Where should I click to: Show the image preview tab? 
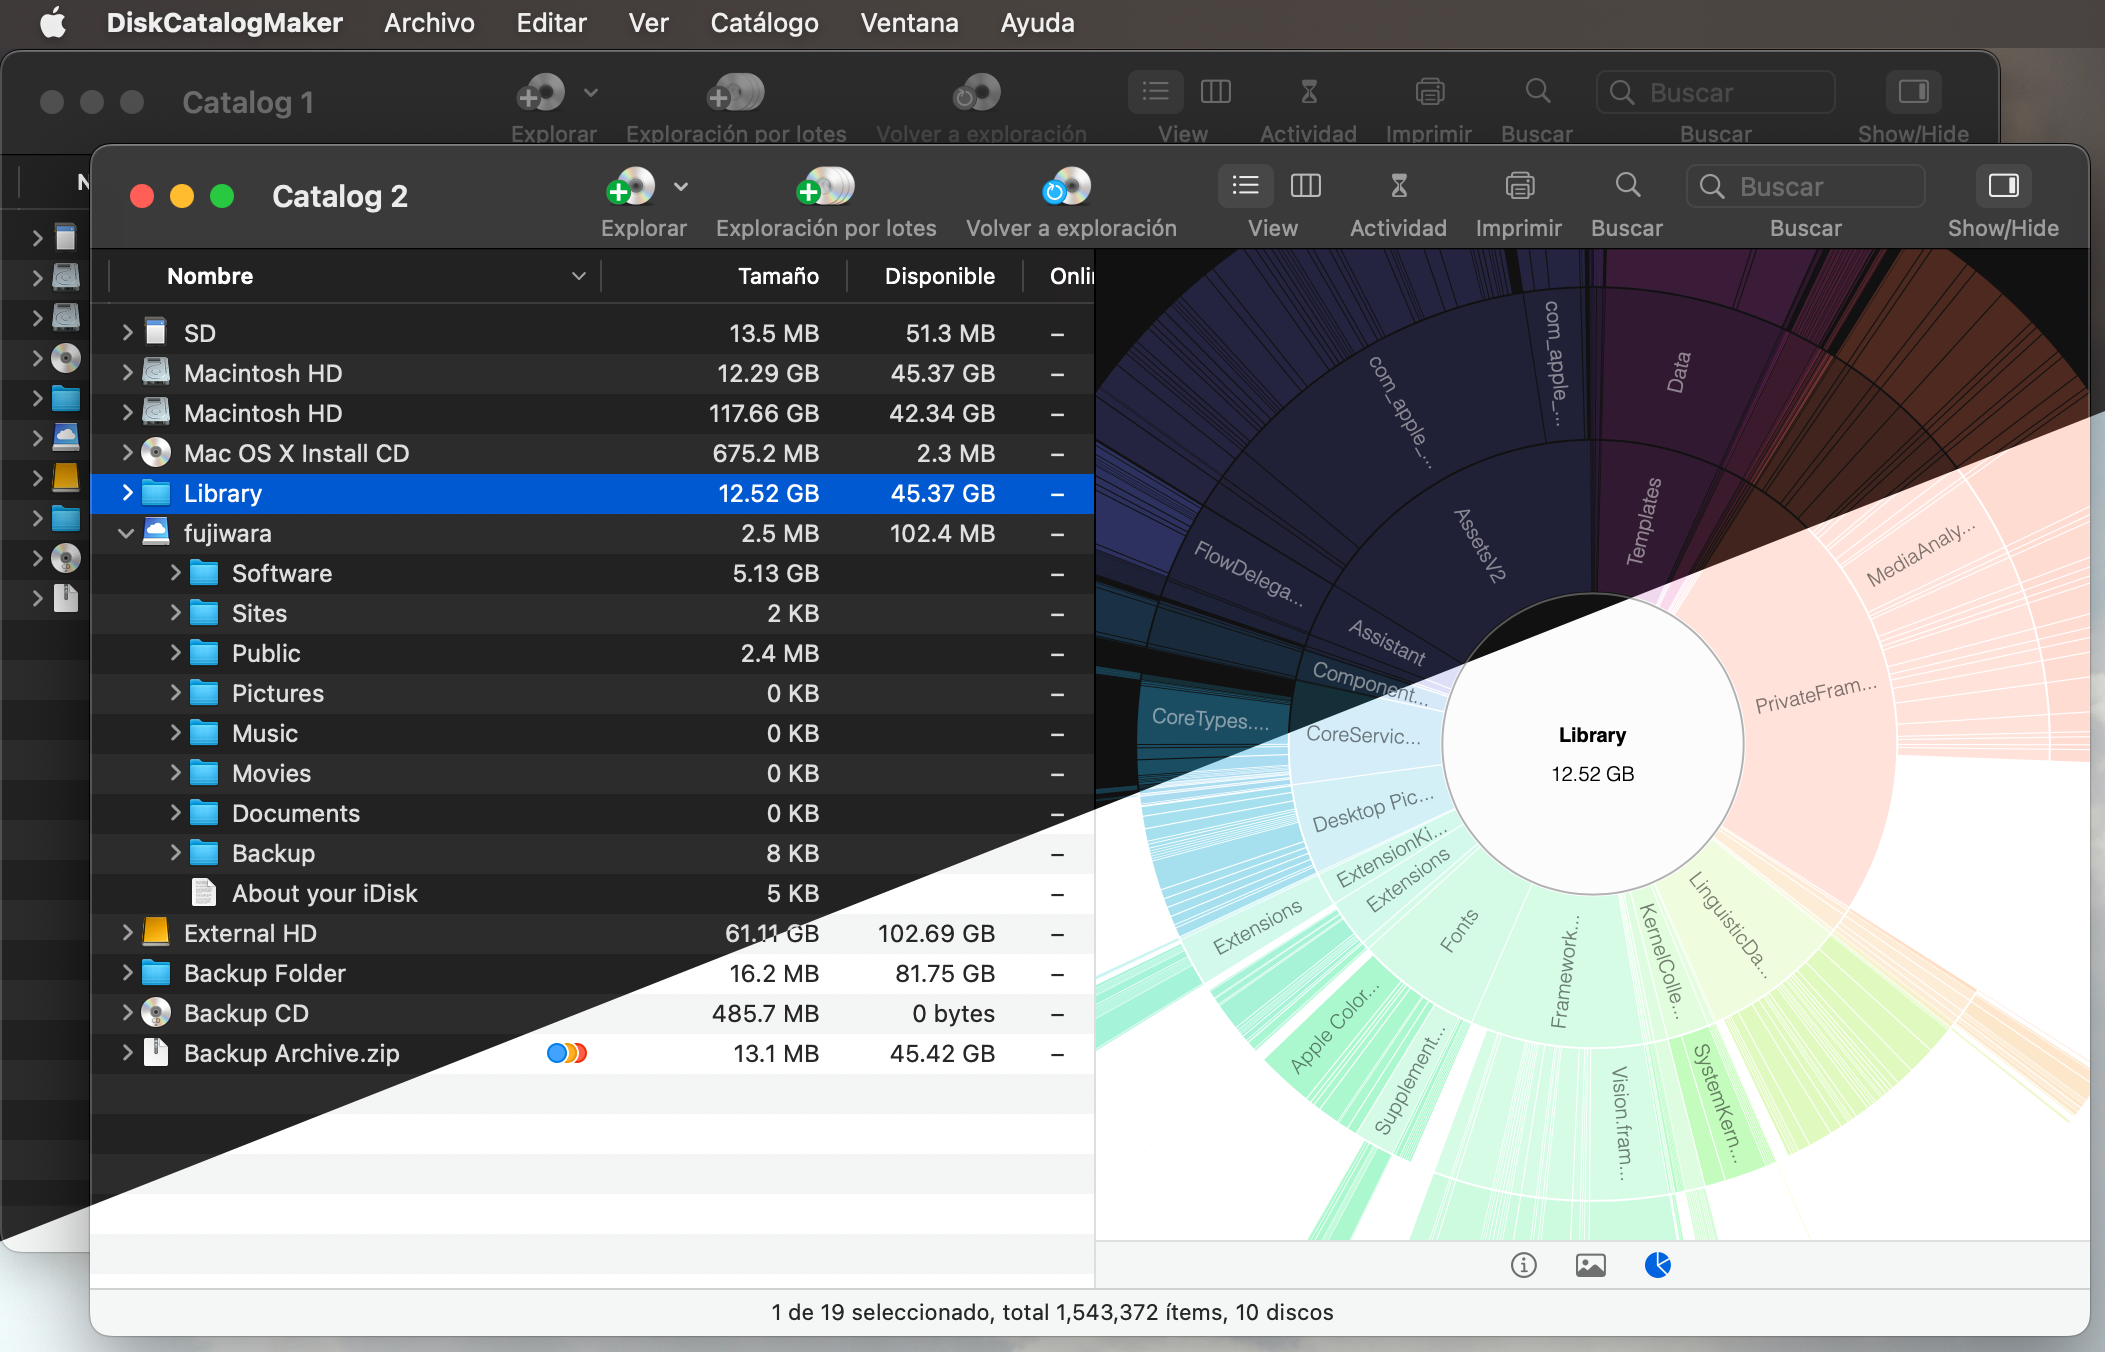click(1591, 1266)
